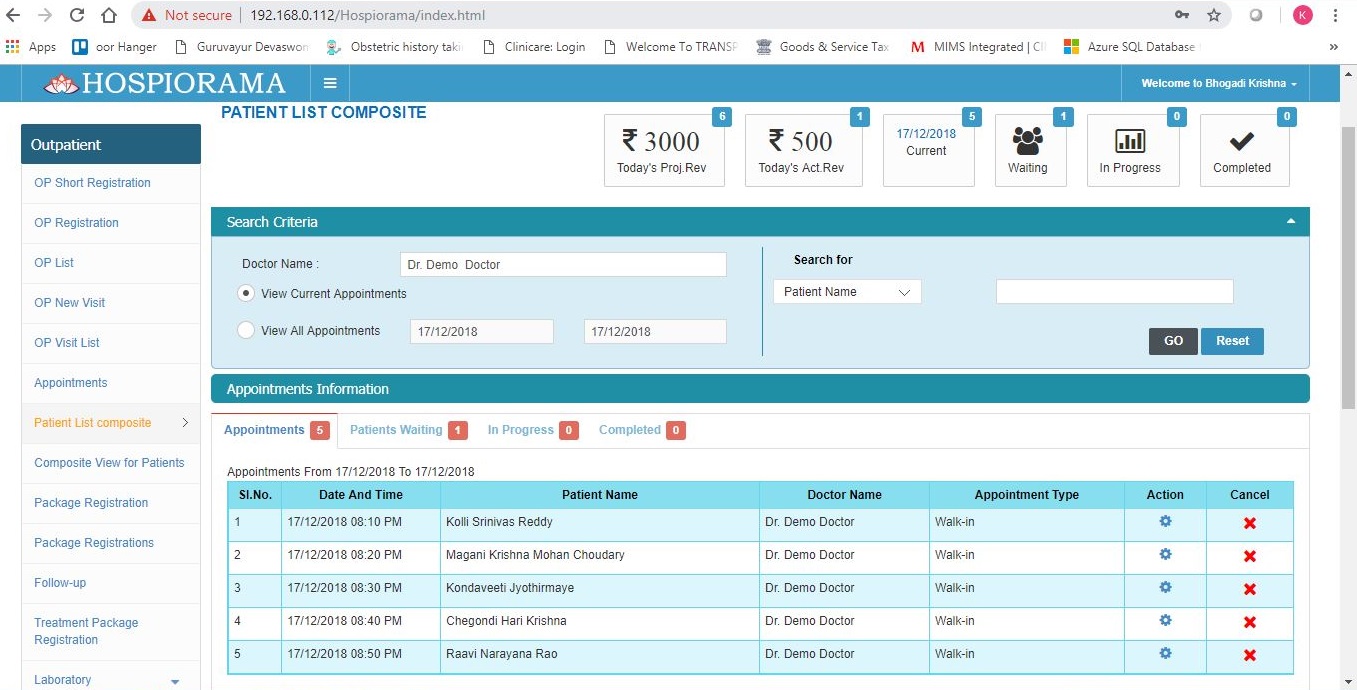Open action gear for Chegondi Hari Krishna
The width and height of the screenshot is (1357, 690).
coord(1165,621)
